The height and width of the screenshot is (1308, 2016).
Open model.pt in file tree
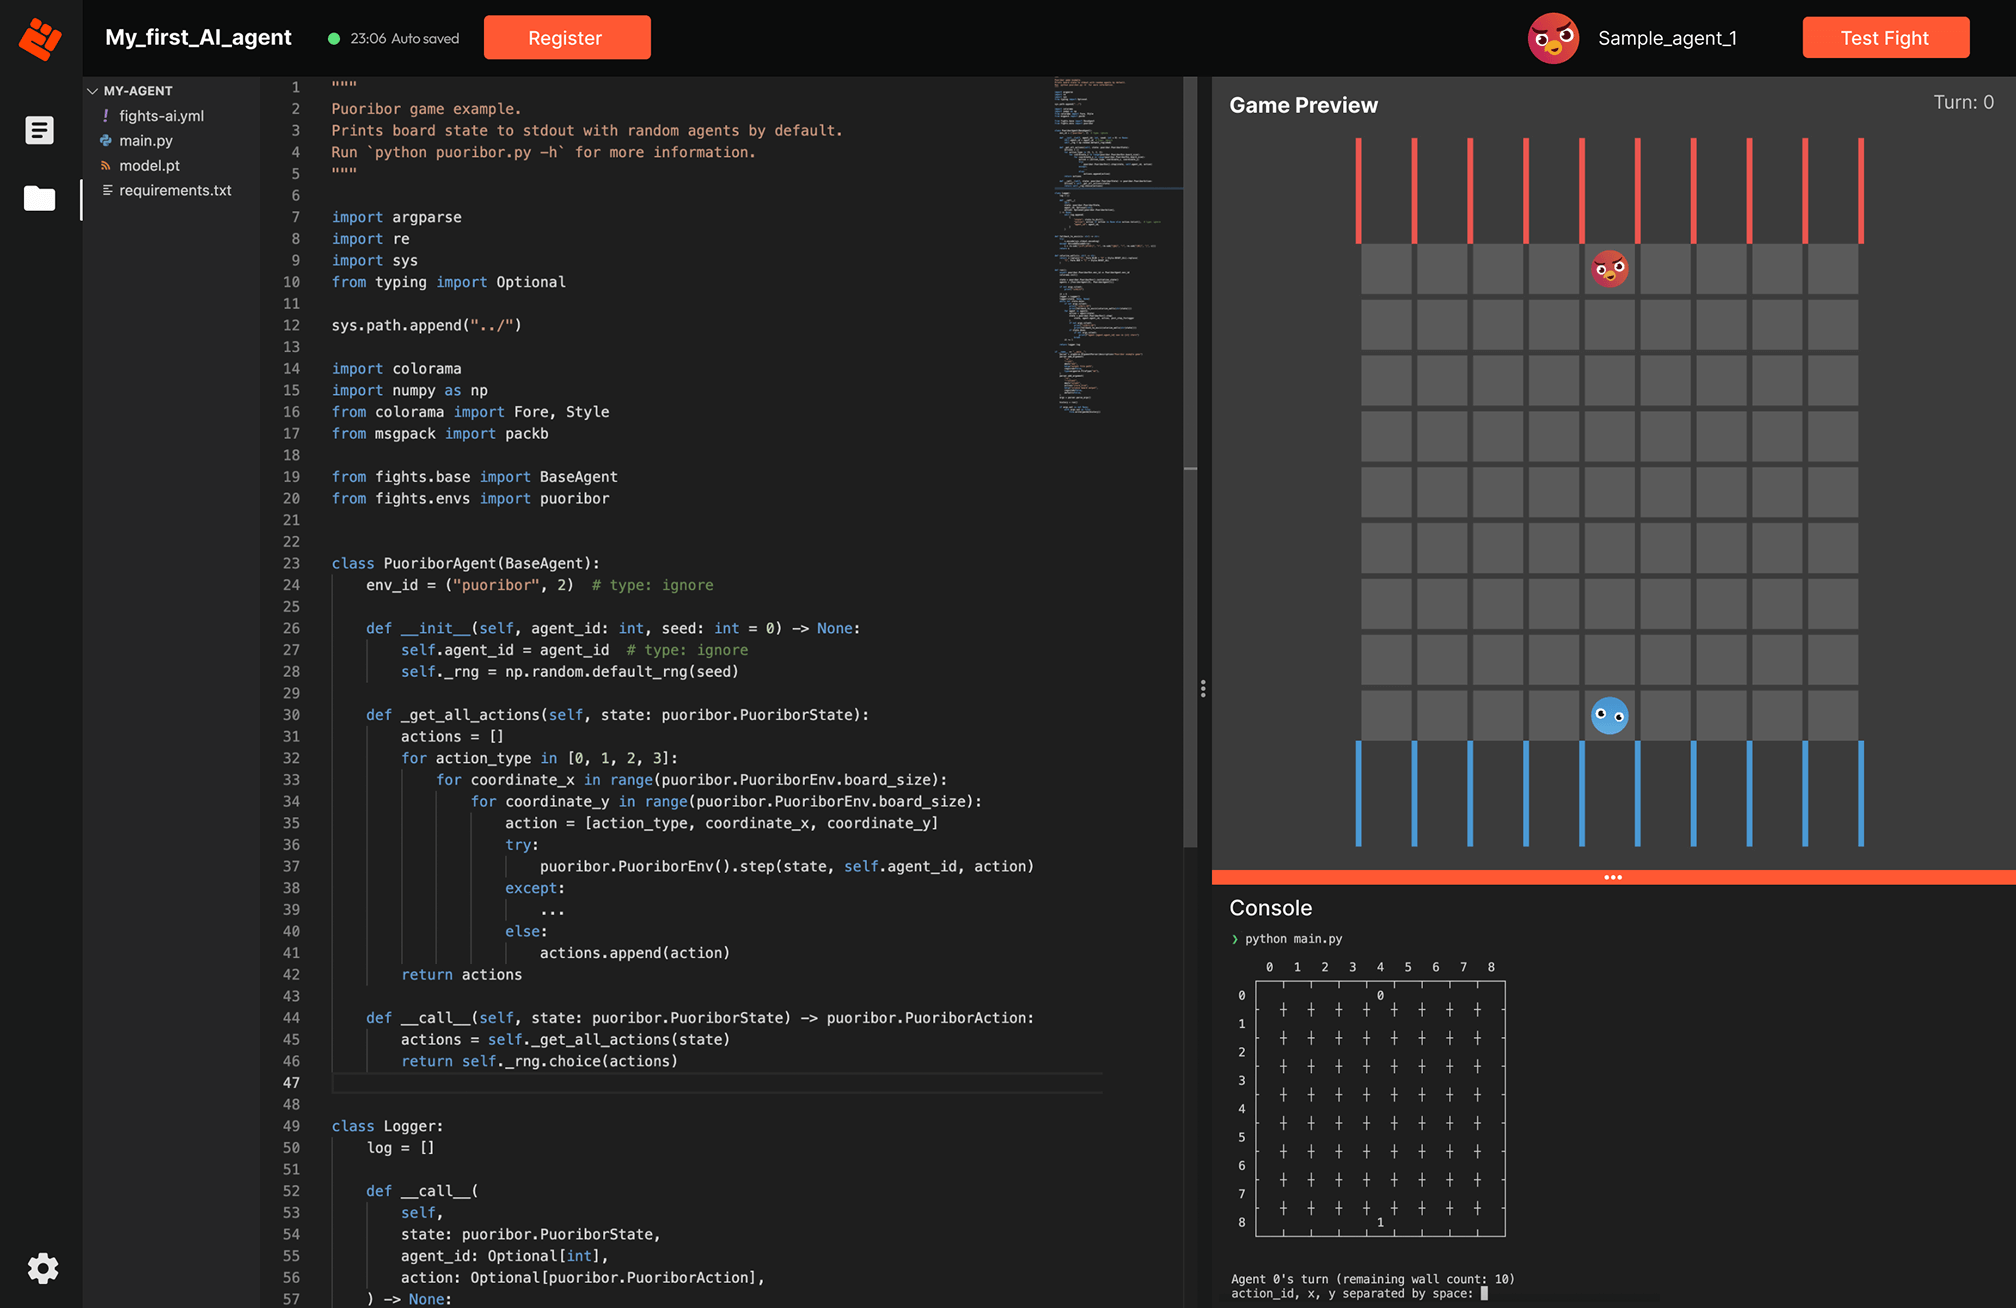pos(149,166)
